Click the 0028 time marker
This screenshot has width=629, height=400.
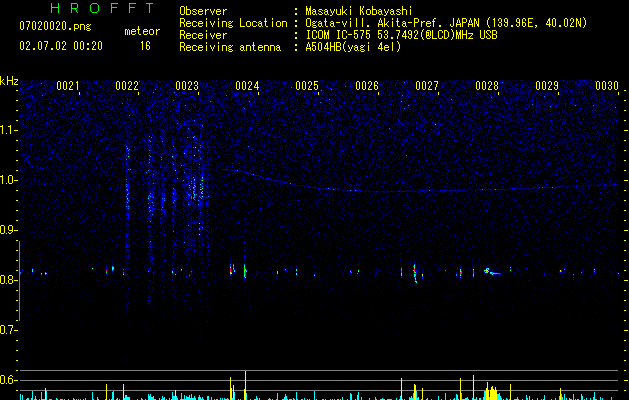point(487,86)
